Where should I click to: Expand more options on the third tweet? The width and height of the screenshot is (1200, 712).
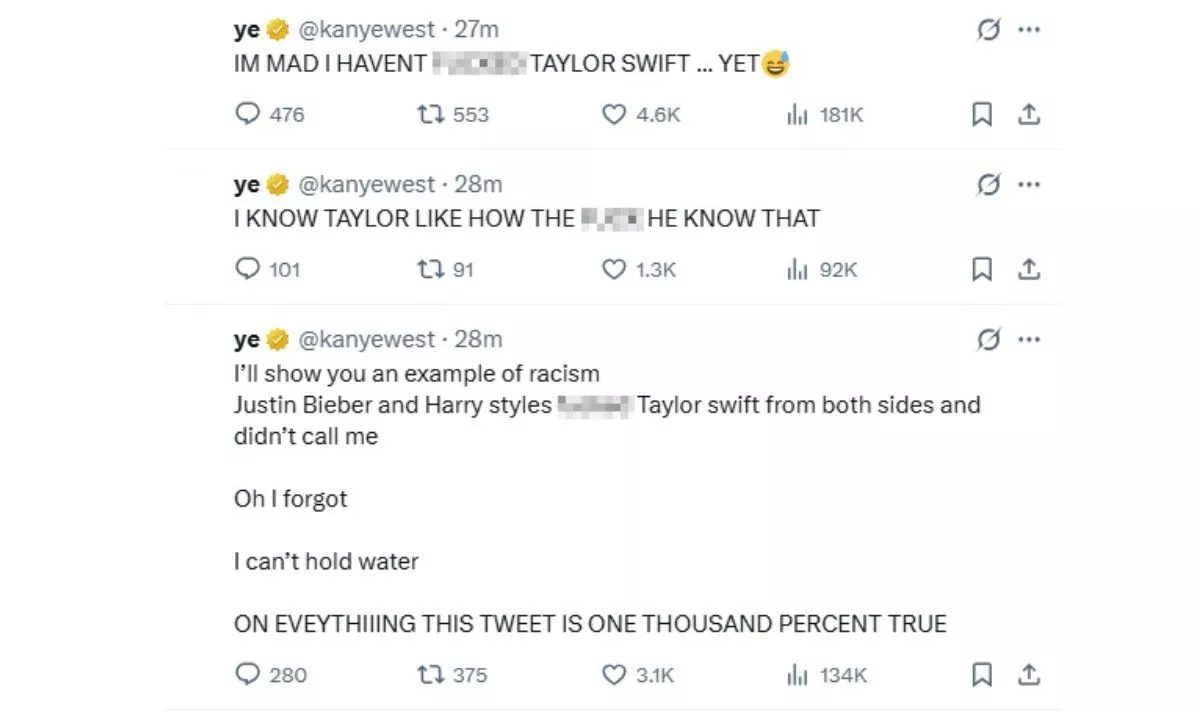click(x=1029, y=340)
